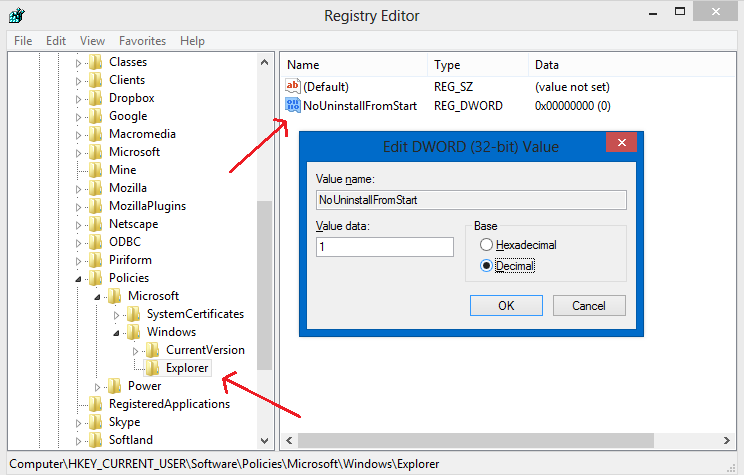
Task: Click the Mine folder icon
Action: [96, 170]
